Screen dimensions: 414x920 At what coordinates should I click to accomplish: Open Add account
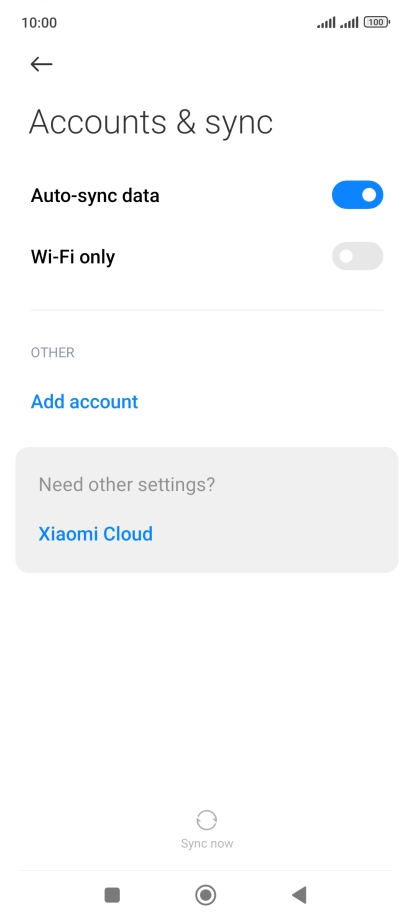click(84, 402)
